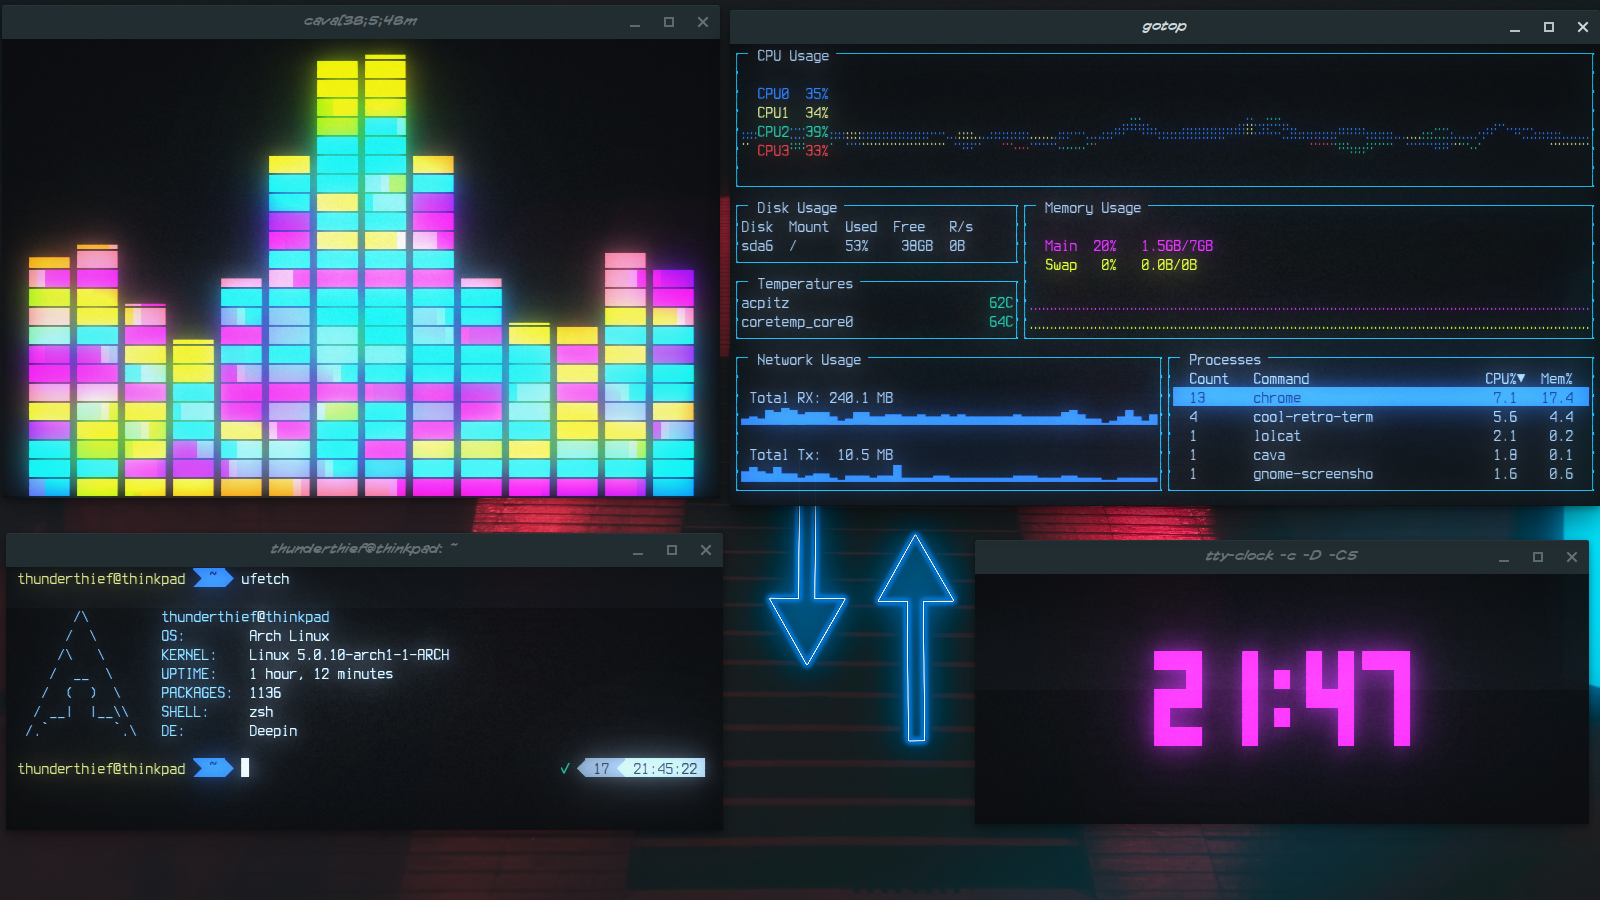Click the Mem% column header in Processes
The image size is (1600, 900).
coord(1556,379)
